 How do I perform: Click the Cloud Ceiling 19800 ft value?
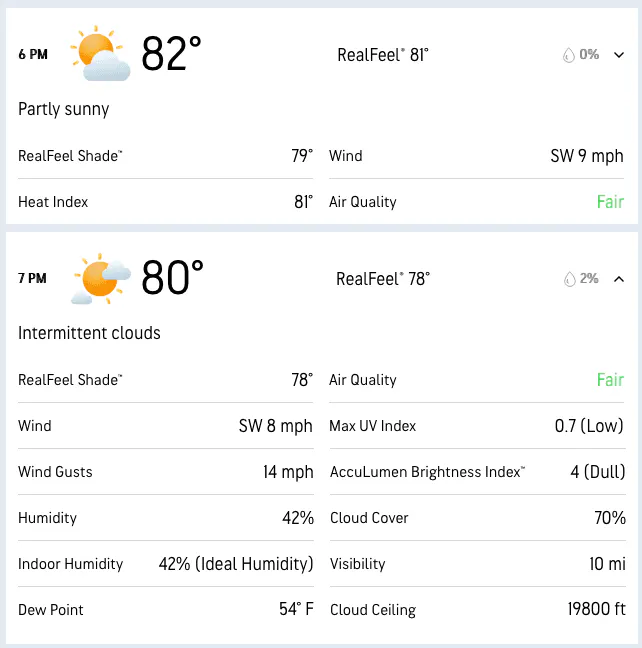[597, 609]
